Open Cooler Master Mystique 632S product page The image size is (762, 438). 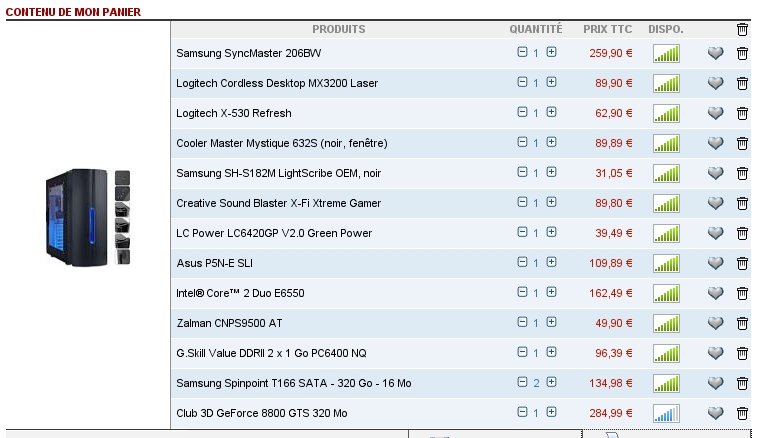pos(282,143)
